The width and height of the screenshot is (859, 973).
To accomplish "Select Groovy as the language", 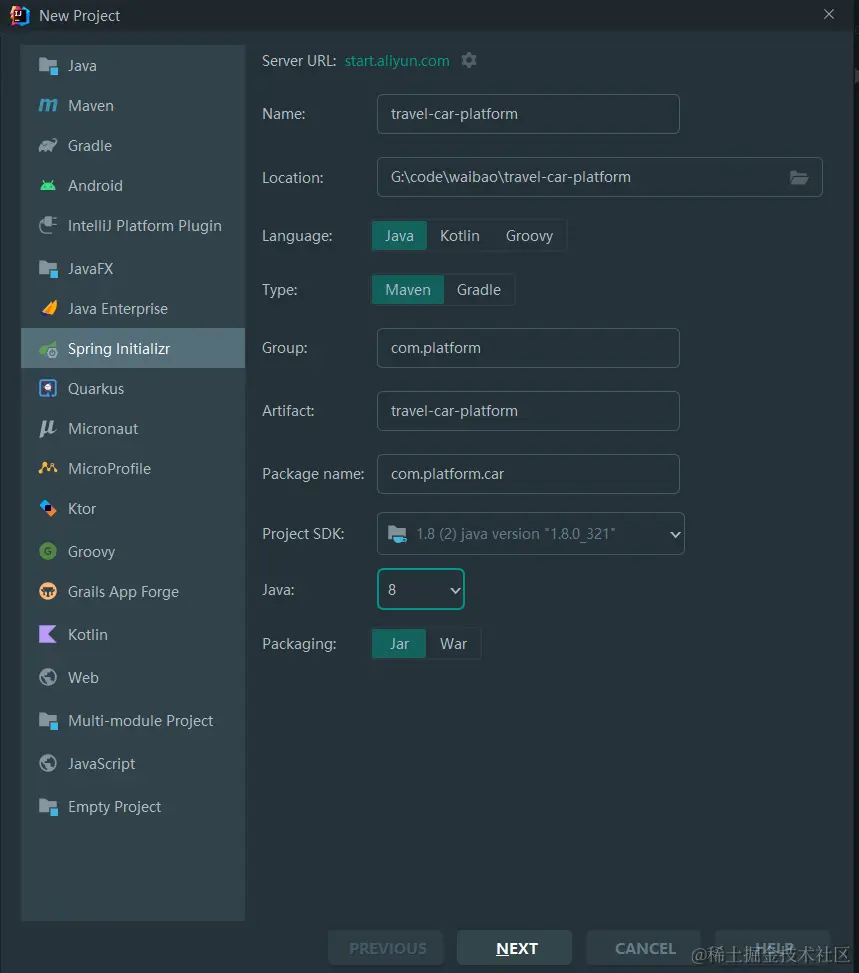I will click(x=529, y=236).
